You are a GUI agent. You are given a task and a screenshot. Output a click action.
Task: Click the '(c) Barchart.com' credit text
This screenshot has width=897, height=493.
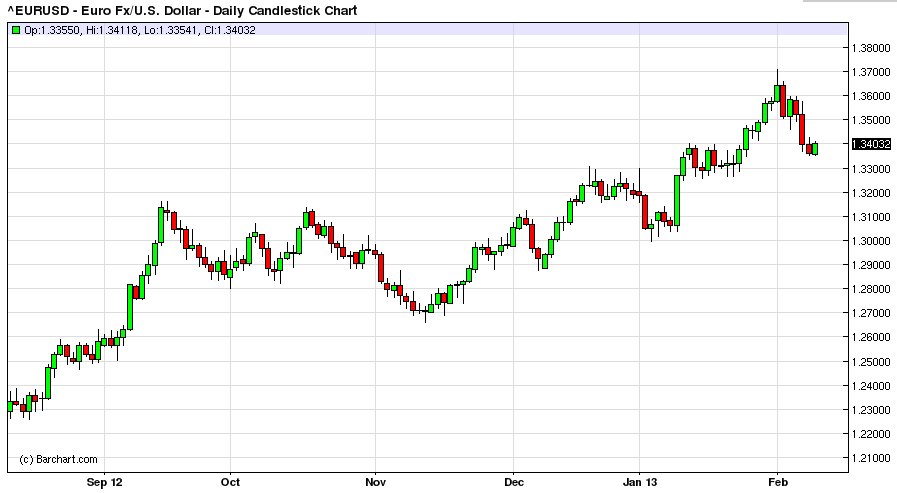pyautogui.click(x=58, y=459)
